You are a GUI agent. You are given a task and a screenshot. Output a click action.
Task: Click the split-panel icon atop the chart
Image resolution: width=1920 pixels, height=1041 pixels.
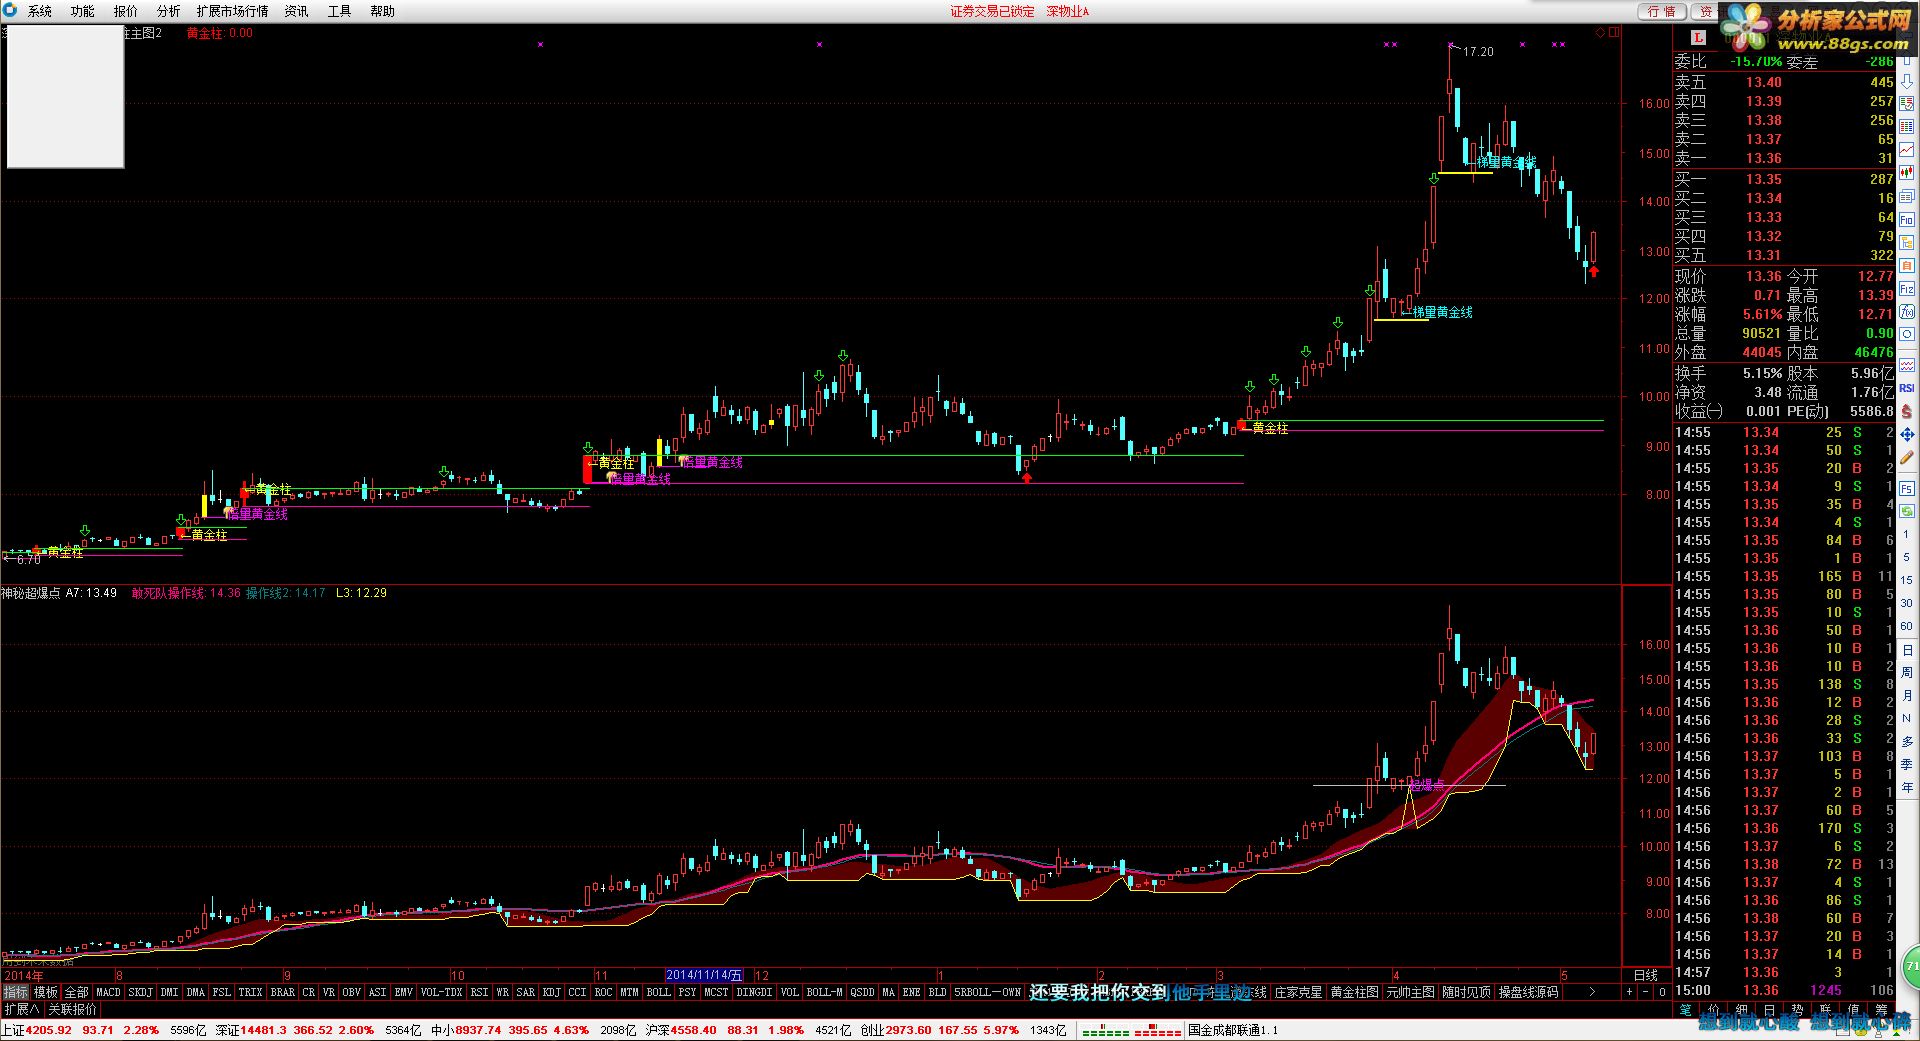coord(1614,33)
